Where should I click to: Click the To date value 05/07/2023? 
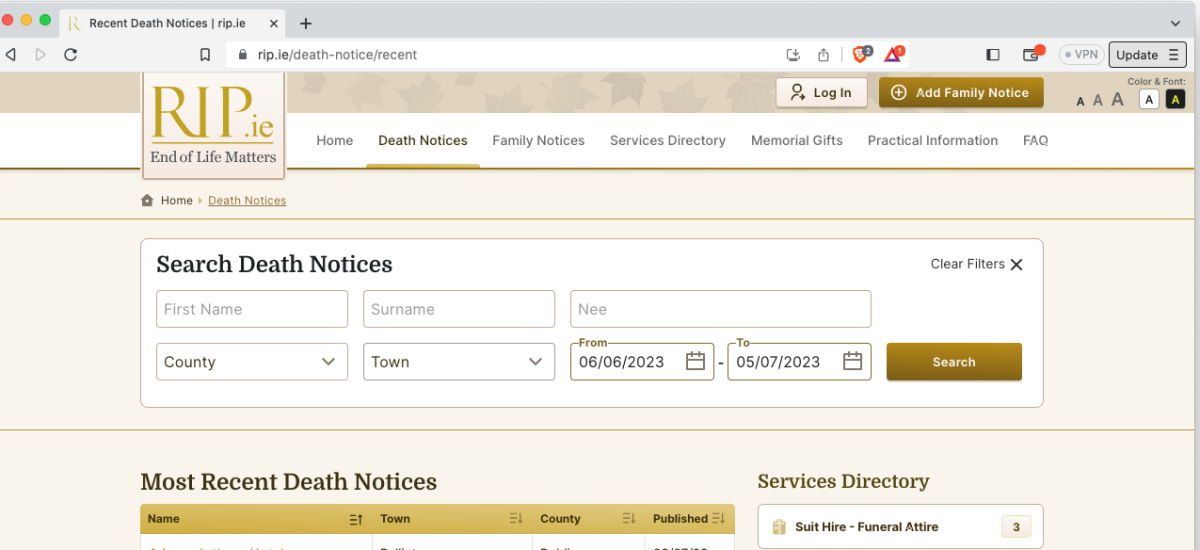pyautogui.click(x=778, y=362)
